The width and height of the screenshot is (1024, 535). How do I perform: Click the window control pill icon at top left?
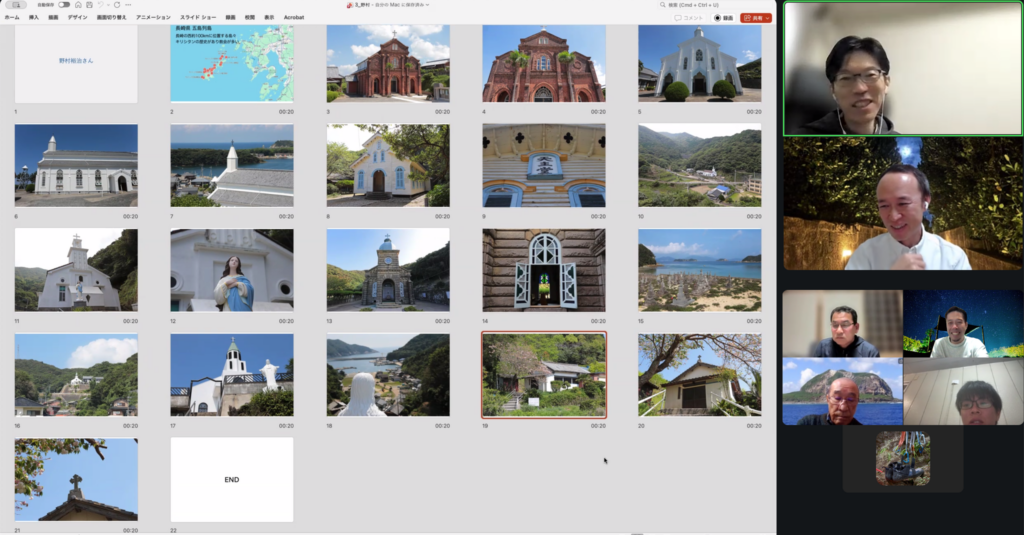[18, 5]
